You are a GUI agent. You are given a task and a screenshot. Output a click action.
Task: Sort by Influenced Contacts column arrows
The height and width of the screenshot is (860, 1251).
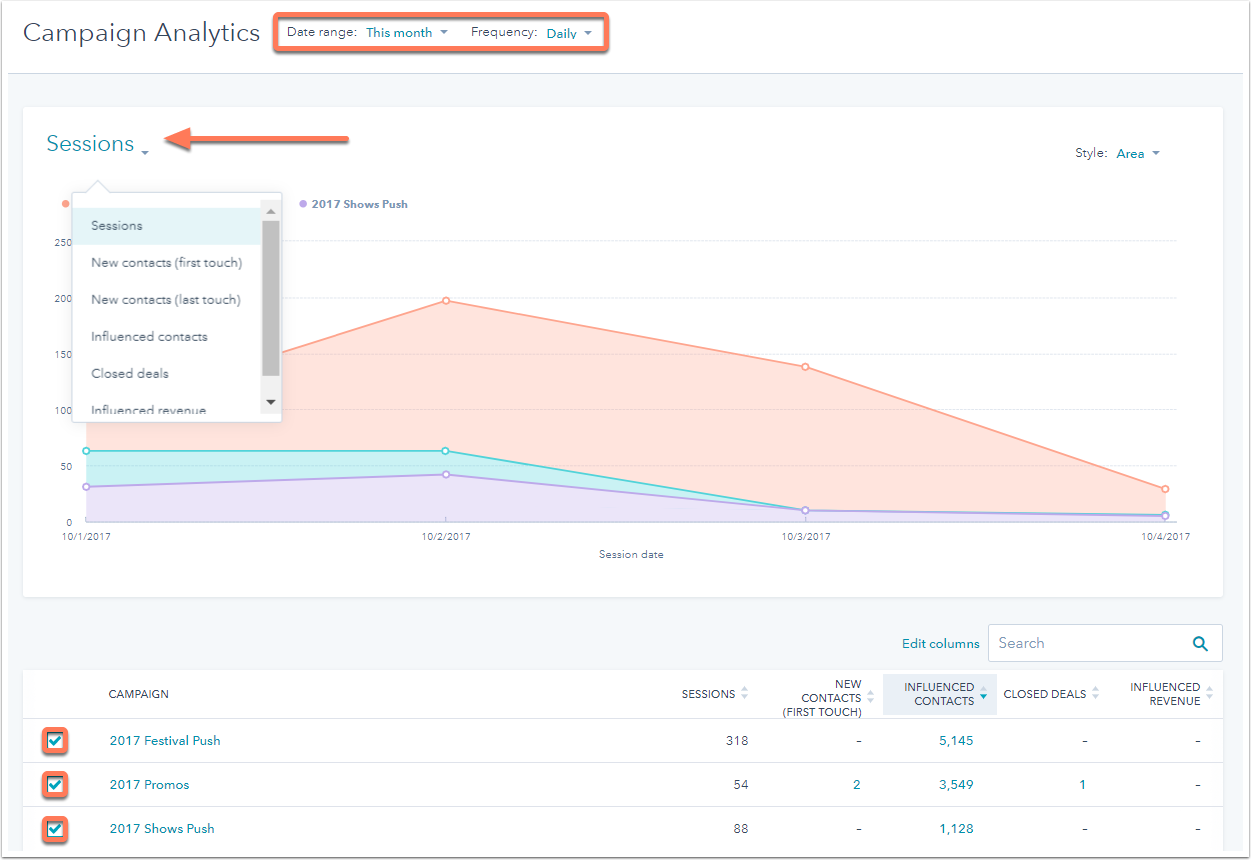pos(983,694)
